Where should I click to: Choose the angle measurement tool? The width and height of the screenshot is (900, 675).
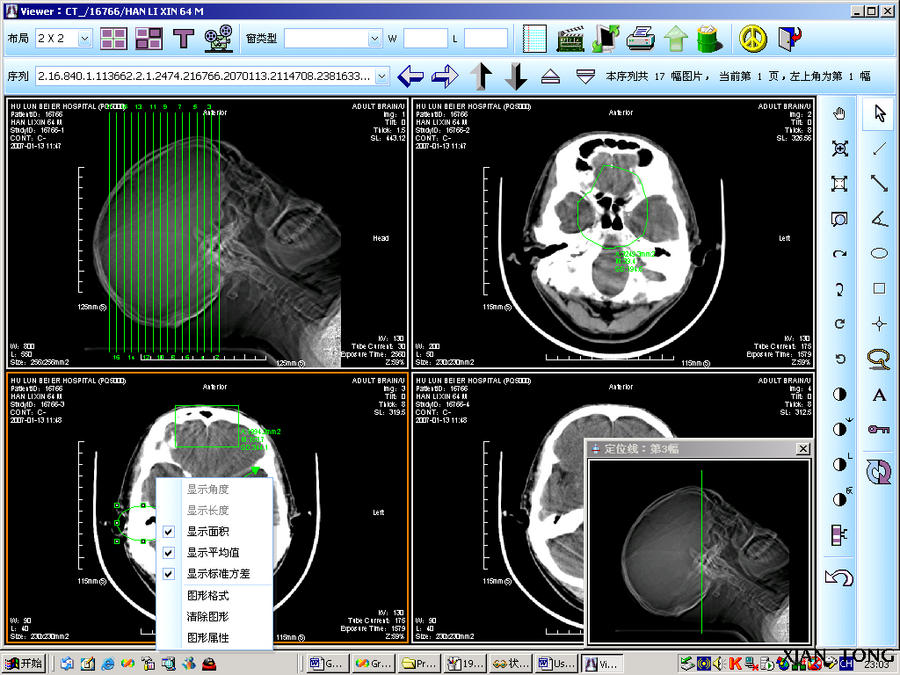coord(879,218)
